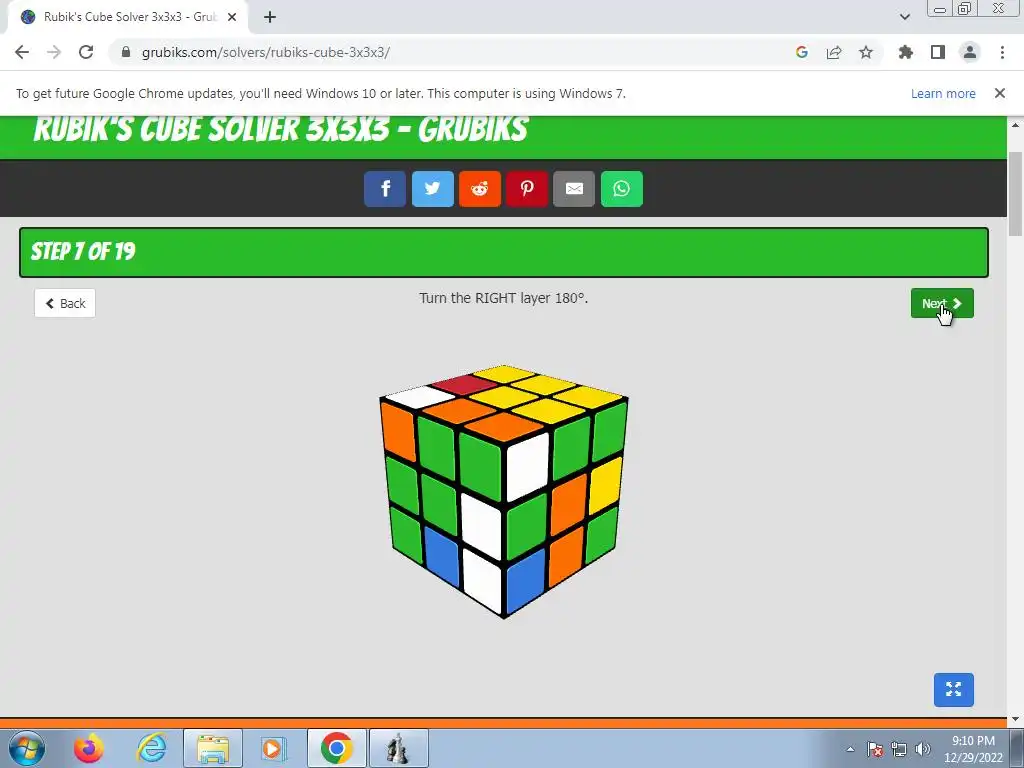The image size is (1024, 768).
Task: Dismiss the Chrome update notice
Action: [1000, 93]
